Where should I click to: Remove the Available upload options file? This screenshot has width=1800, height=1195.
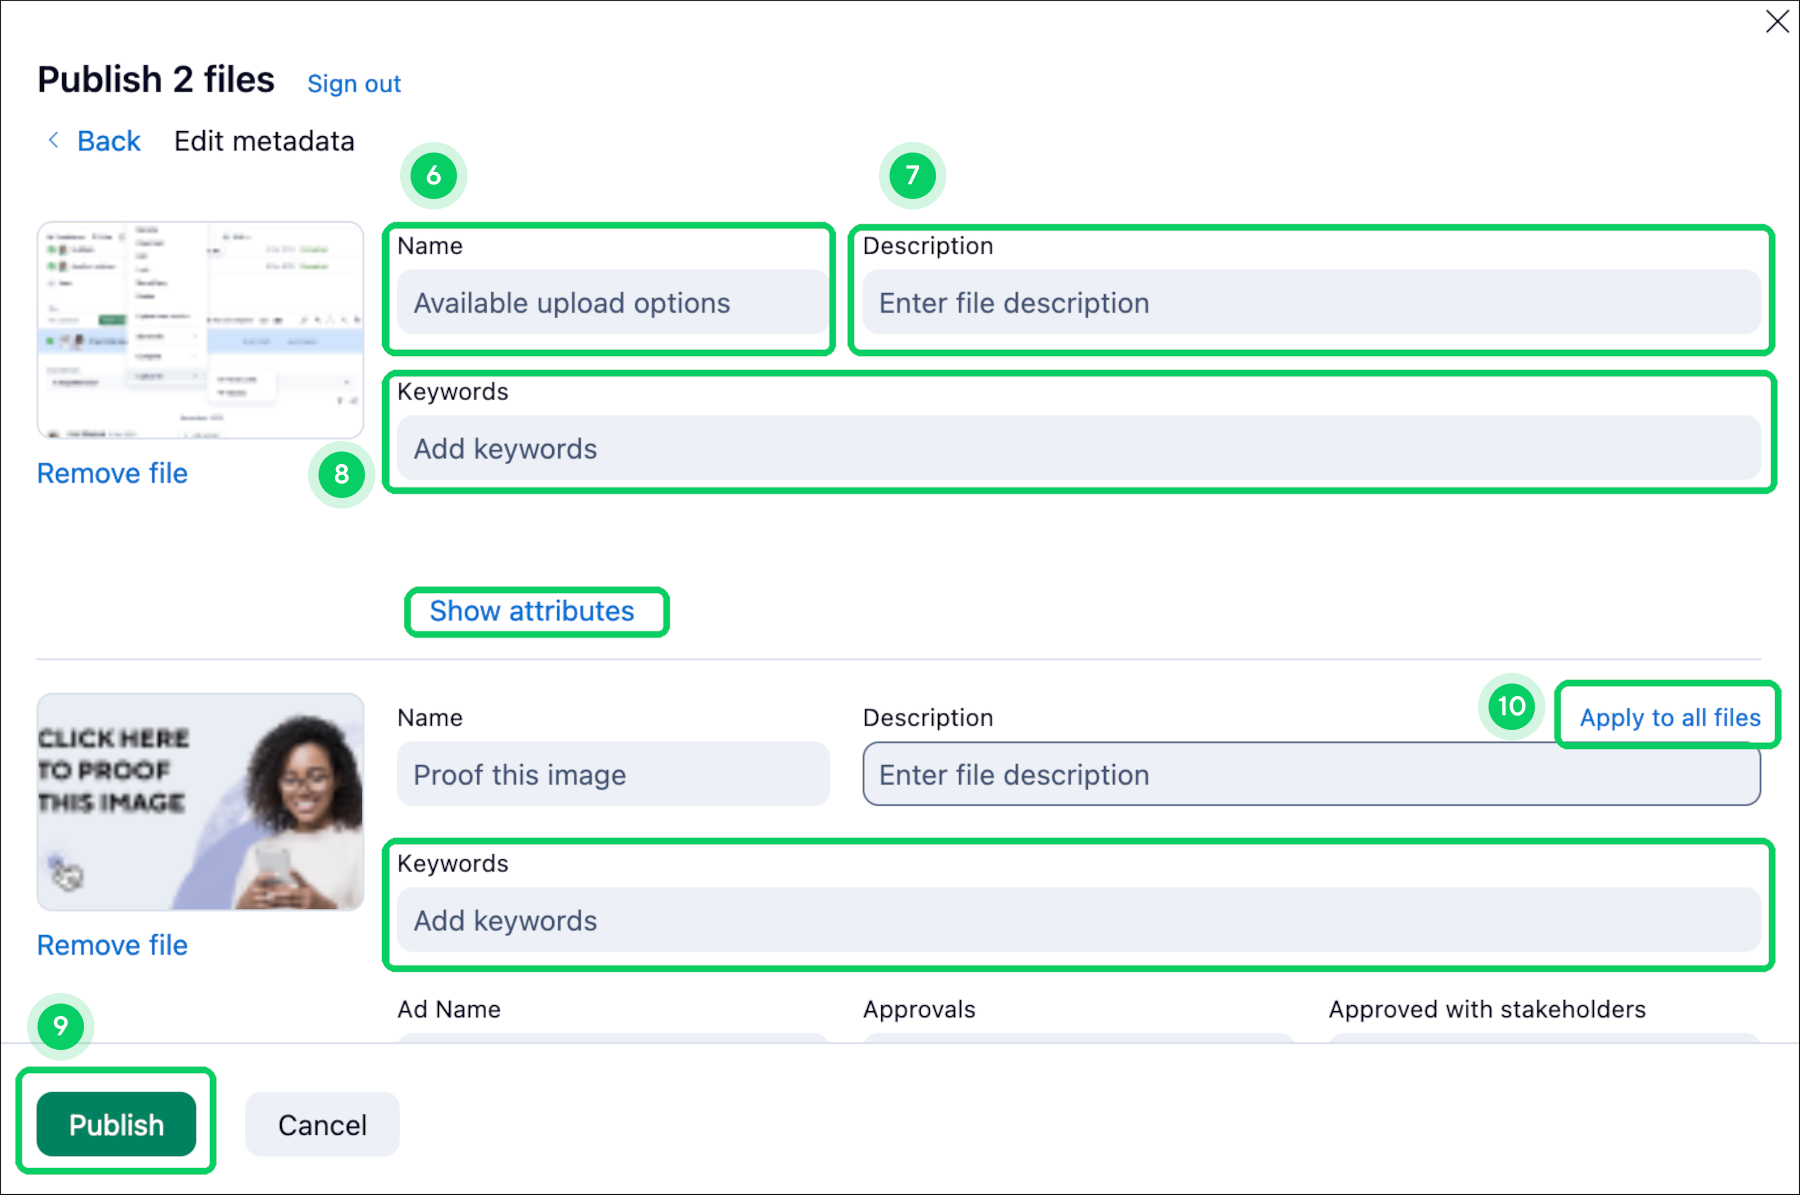112,473
